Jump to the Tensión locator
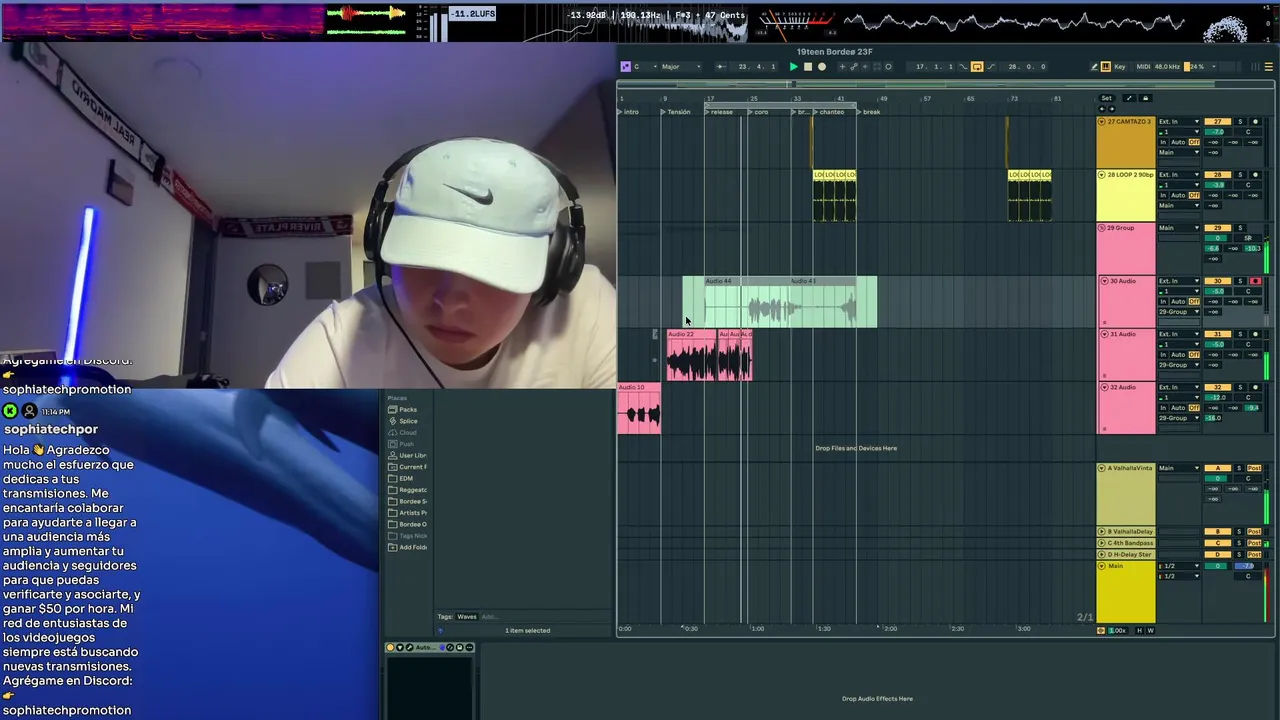1280x720 pixels. click(x=676, y=112)
